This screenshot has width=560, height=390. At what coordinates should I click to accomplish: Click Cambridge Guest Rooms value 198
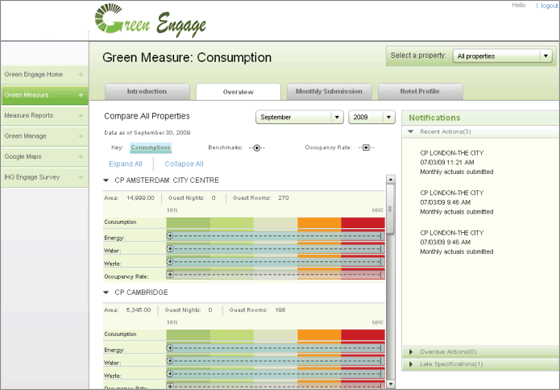click(x=280, y=310)
